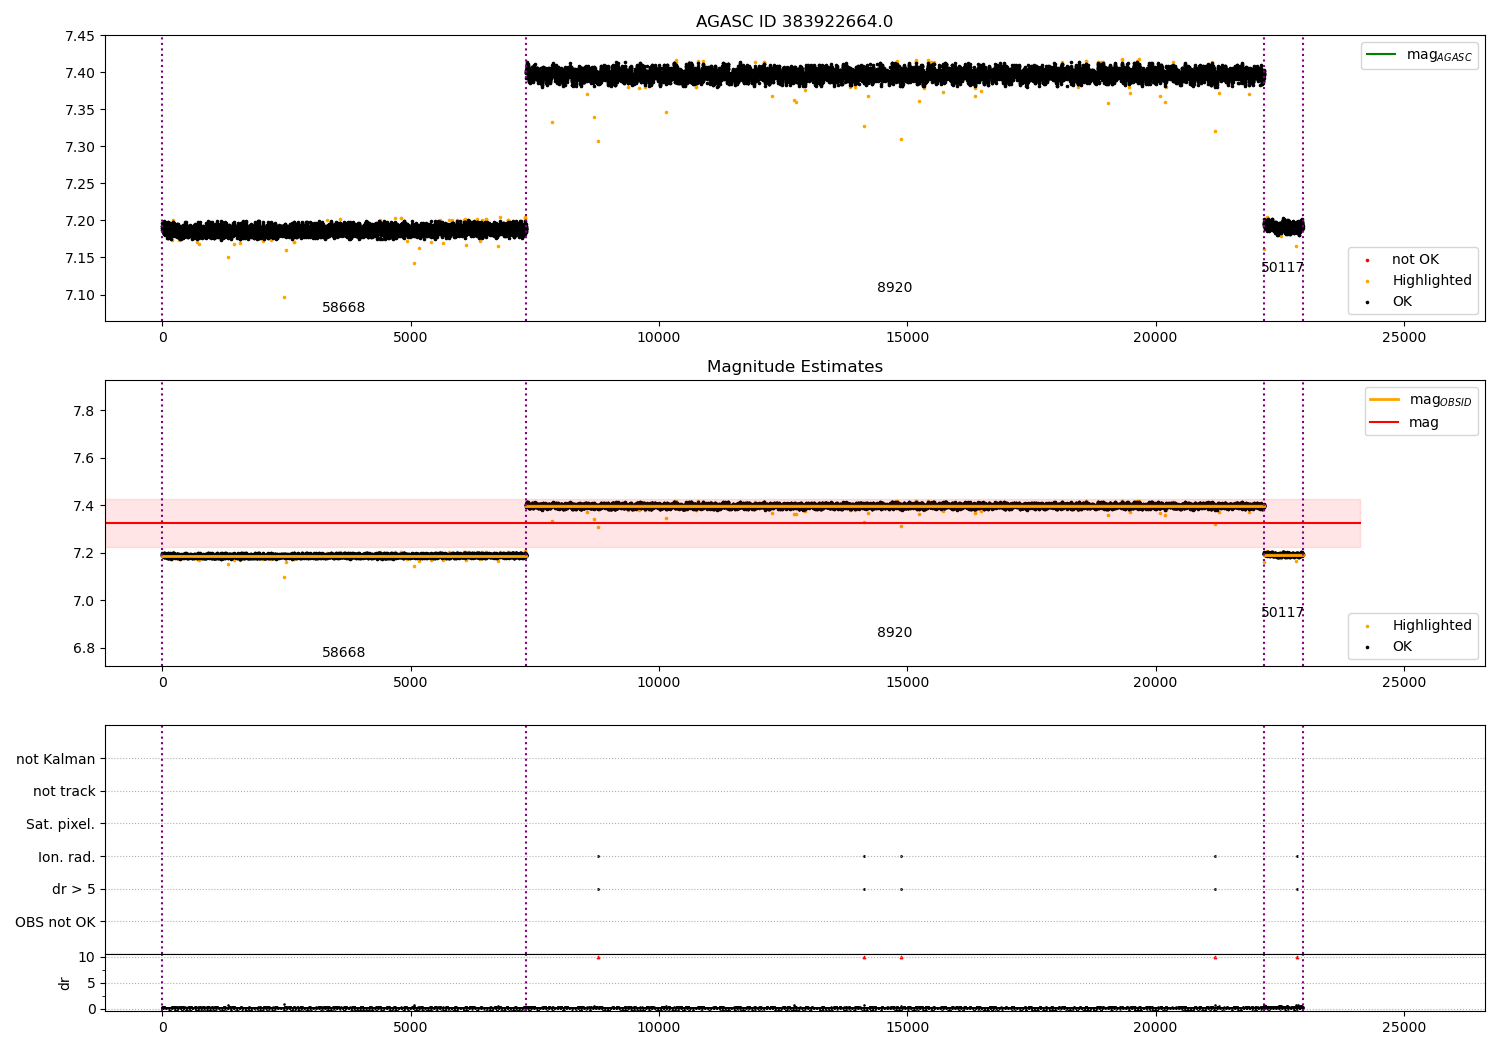Click the 7.30 tick on top plot y-axis
1500x1050 pixels.
tap(79, 147)
